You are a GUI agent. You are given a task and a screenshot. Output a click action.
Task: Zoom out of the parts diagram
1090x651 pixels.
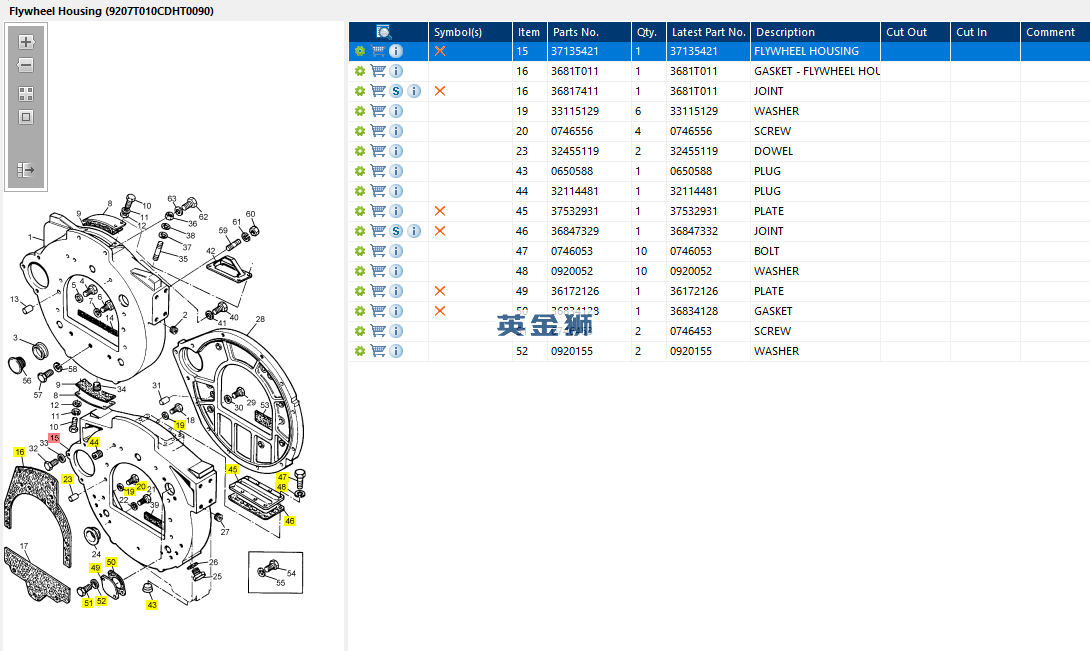point(26,65)
